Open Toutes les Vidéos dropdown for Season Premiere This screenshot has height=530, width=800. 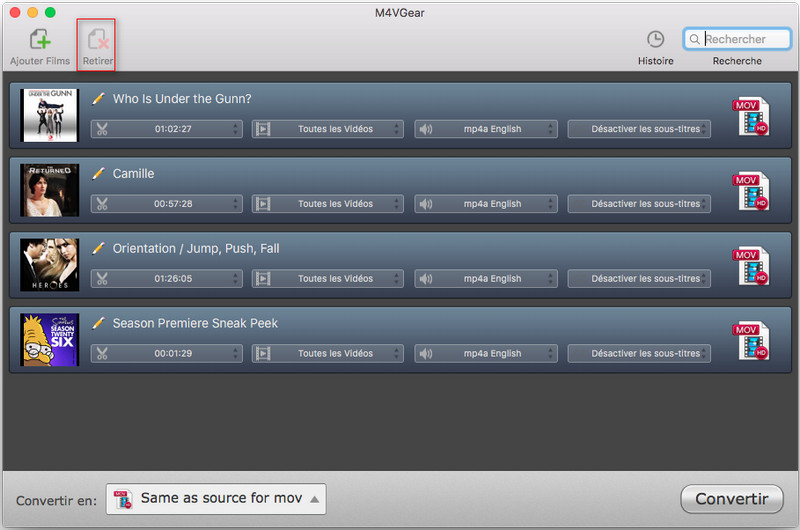328,354
